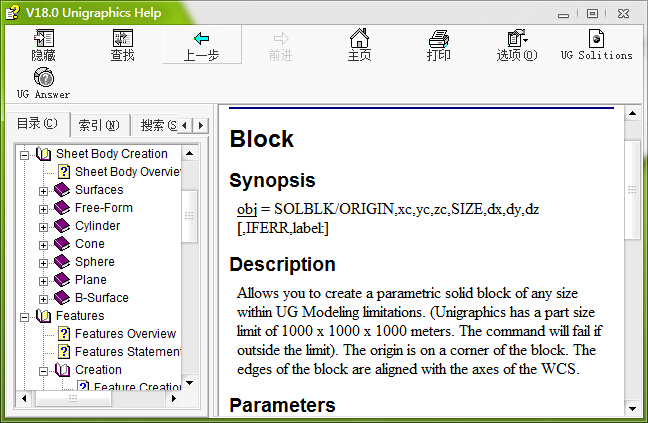Click the Plane purple book icon
The image size is (648, 423).
pos(62,280)
